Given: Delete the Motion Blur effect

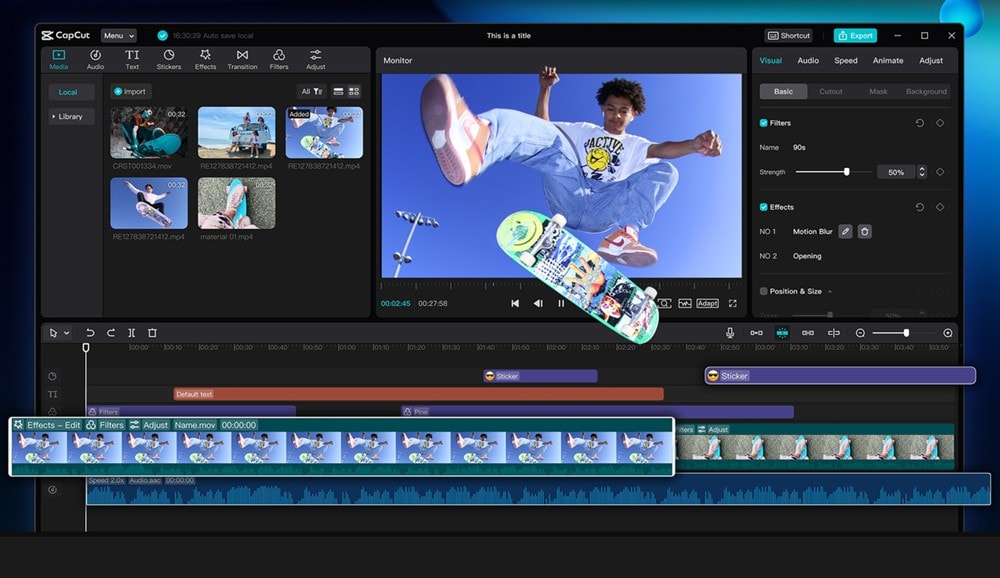Looking at the screenshot, I should [865, 231].
